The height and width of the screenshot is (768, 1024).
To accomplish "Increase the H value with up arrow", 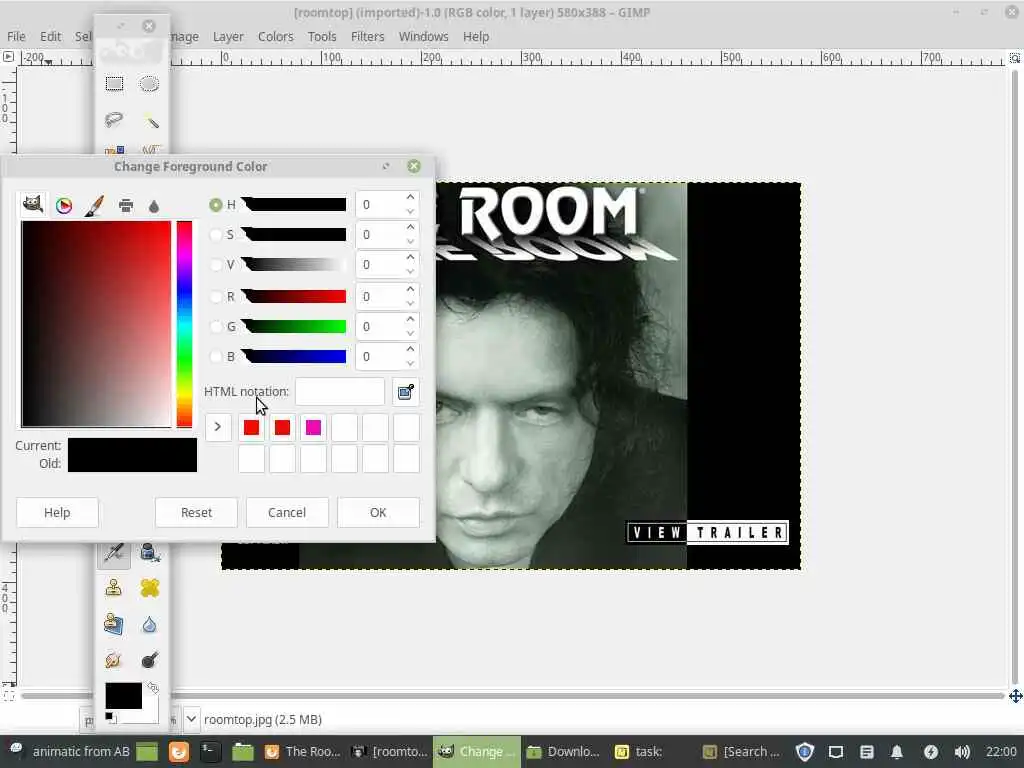I will [410, 197].
